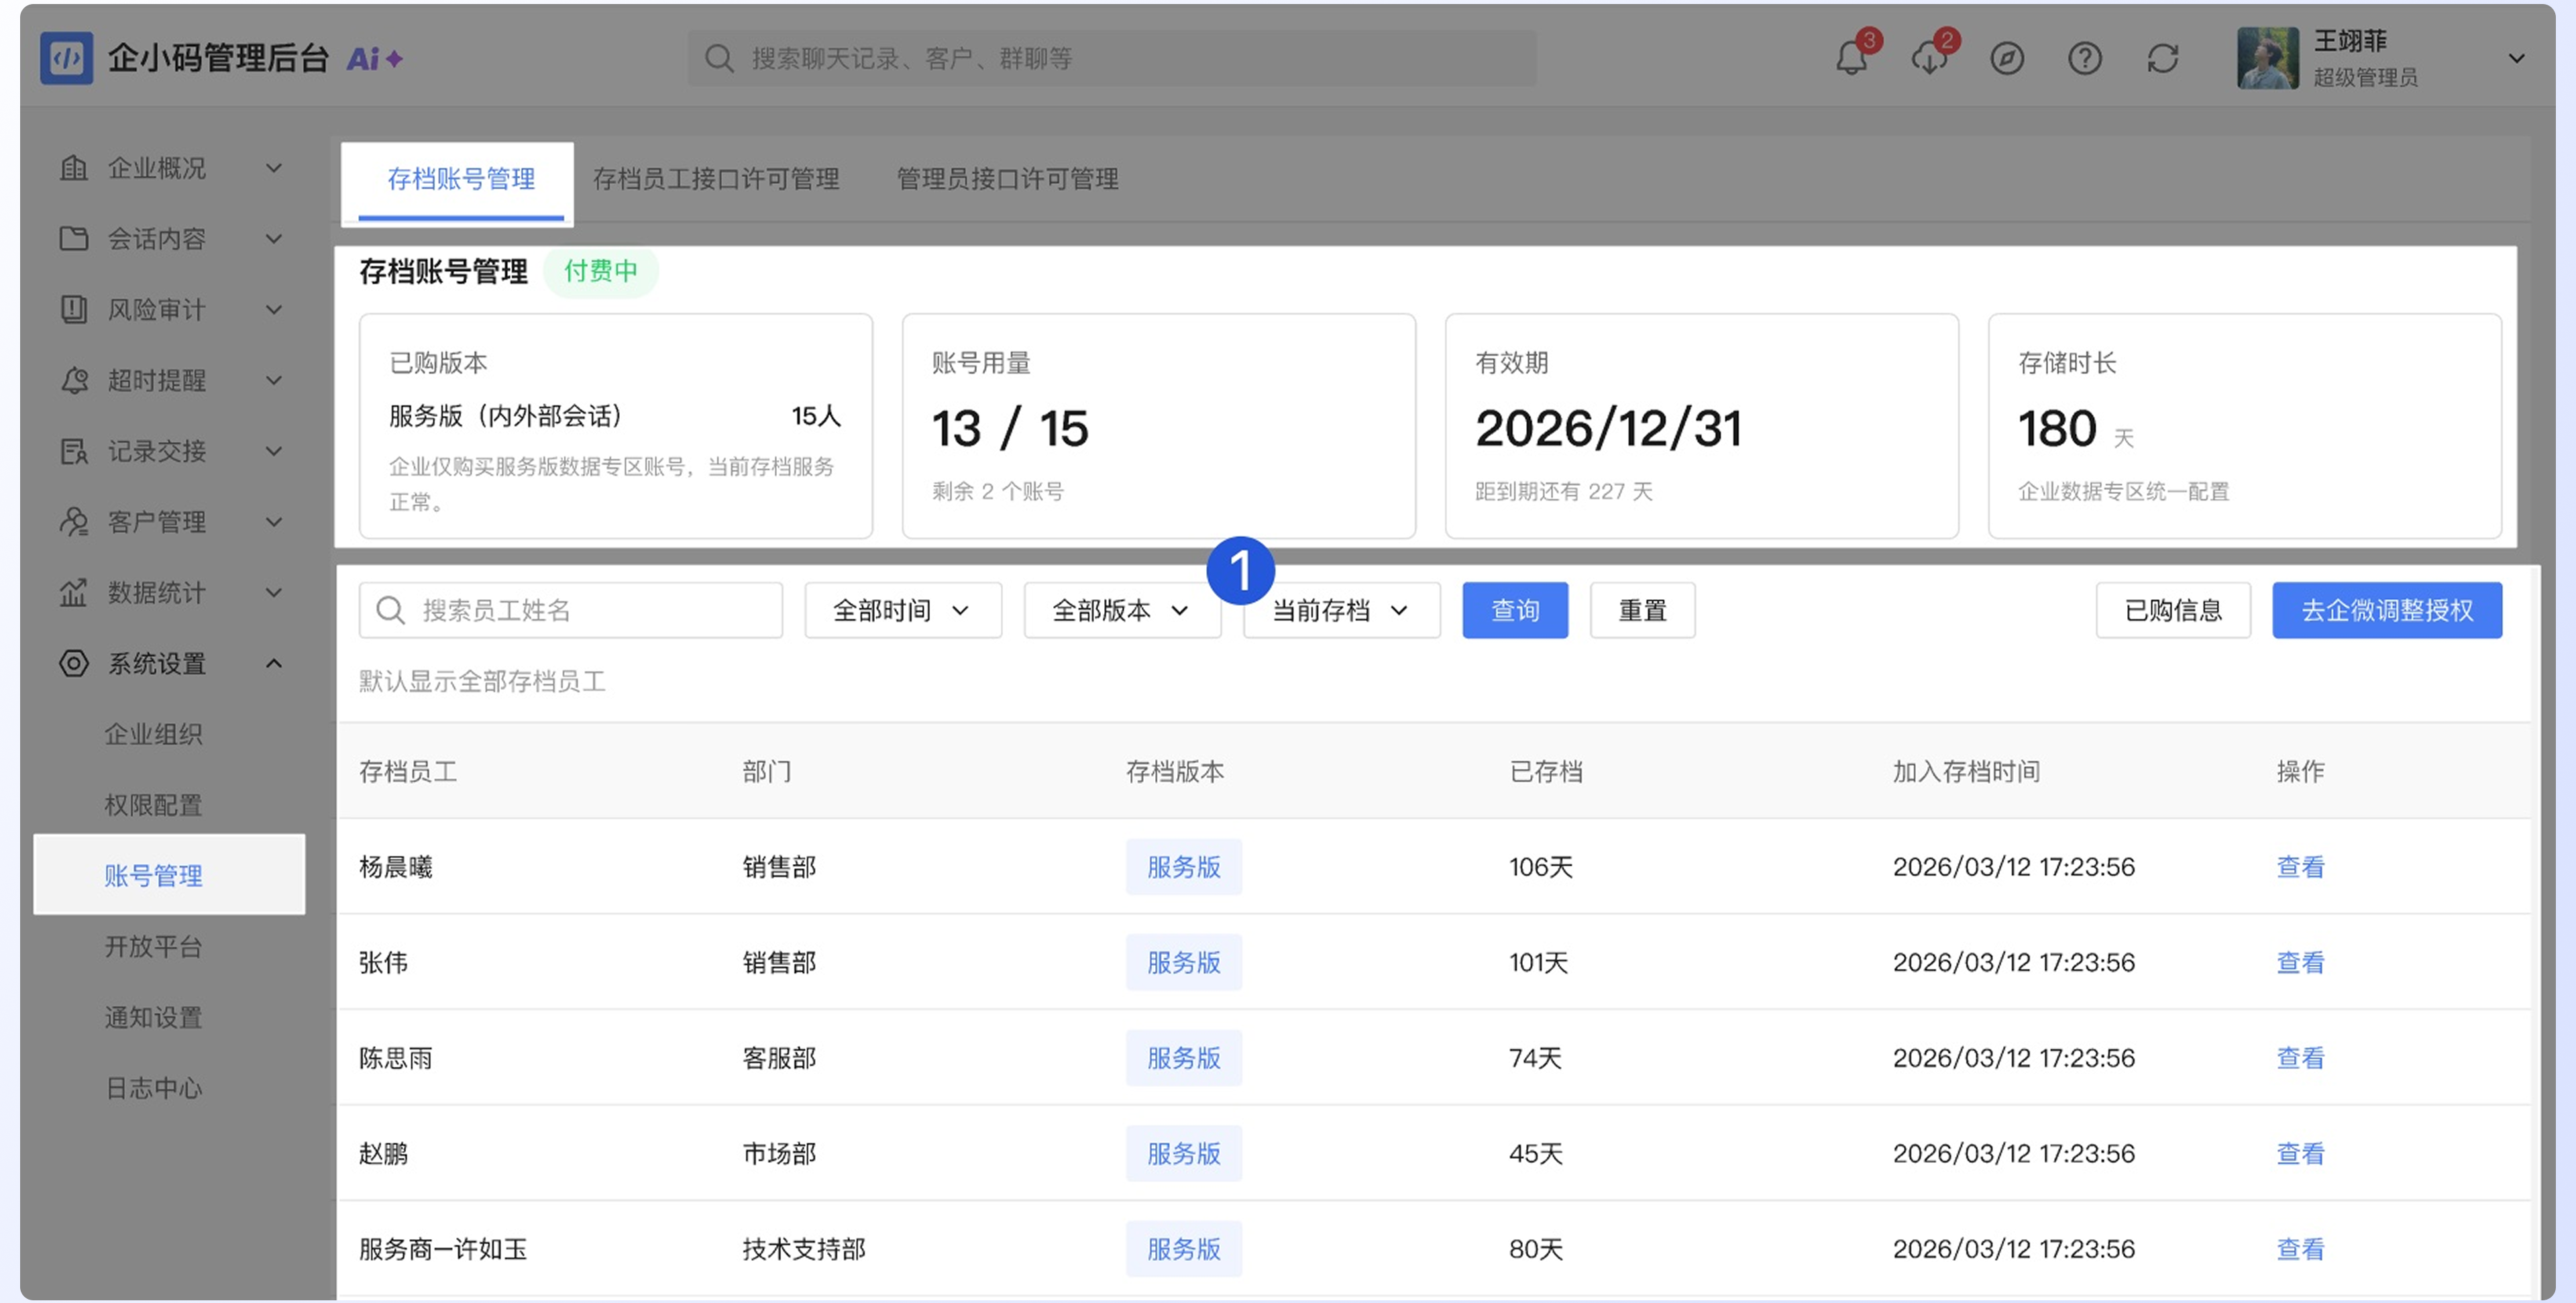Click the 会话内容 folder icon
This screenshot has height=1303, width=2576.
click(73, 238)
